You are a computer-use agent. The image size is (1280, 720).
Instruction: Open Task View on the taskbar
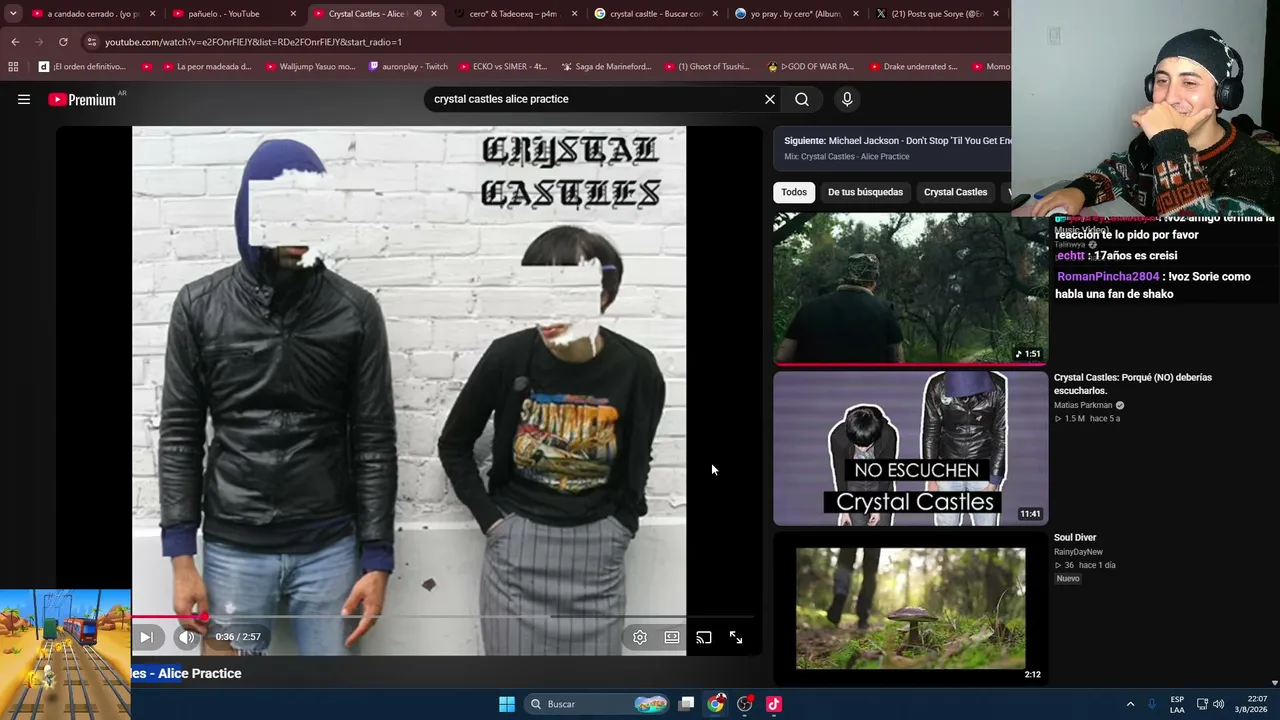pyautogui.click(x=686, y=704)
